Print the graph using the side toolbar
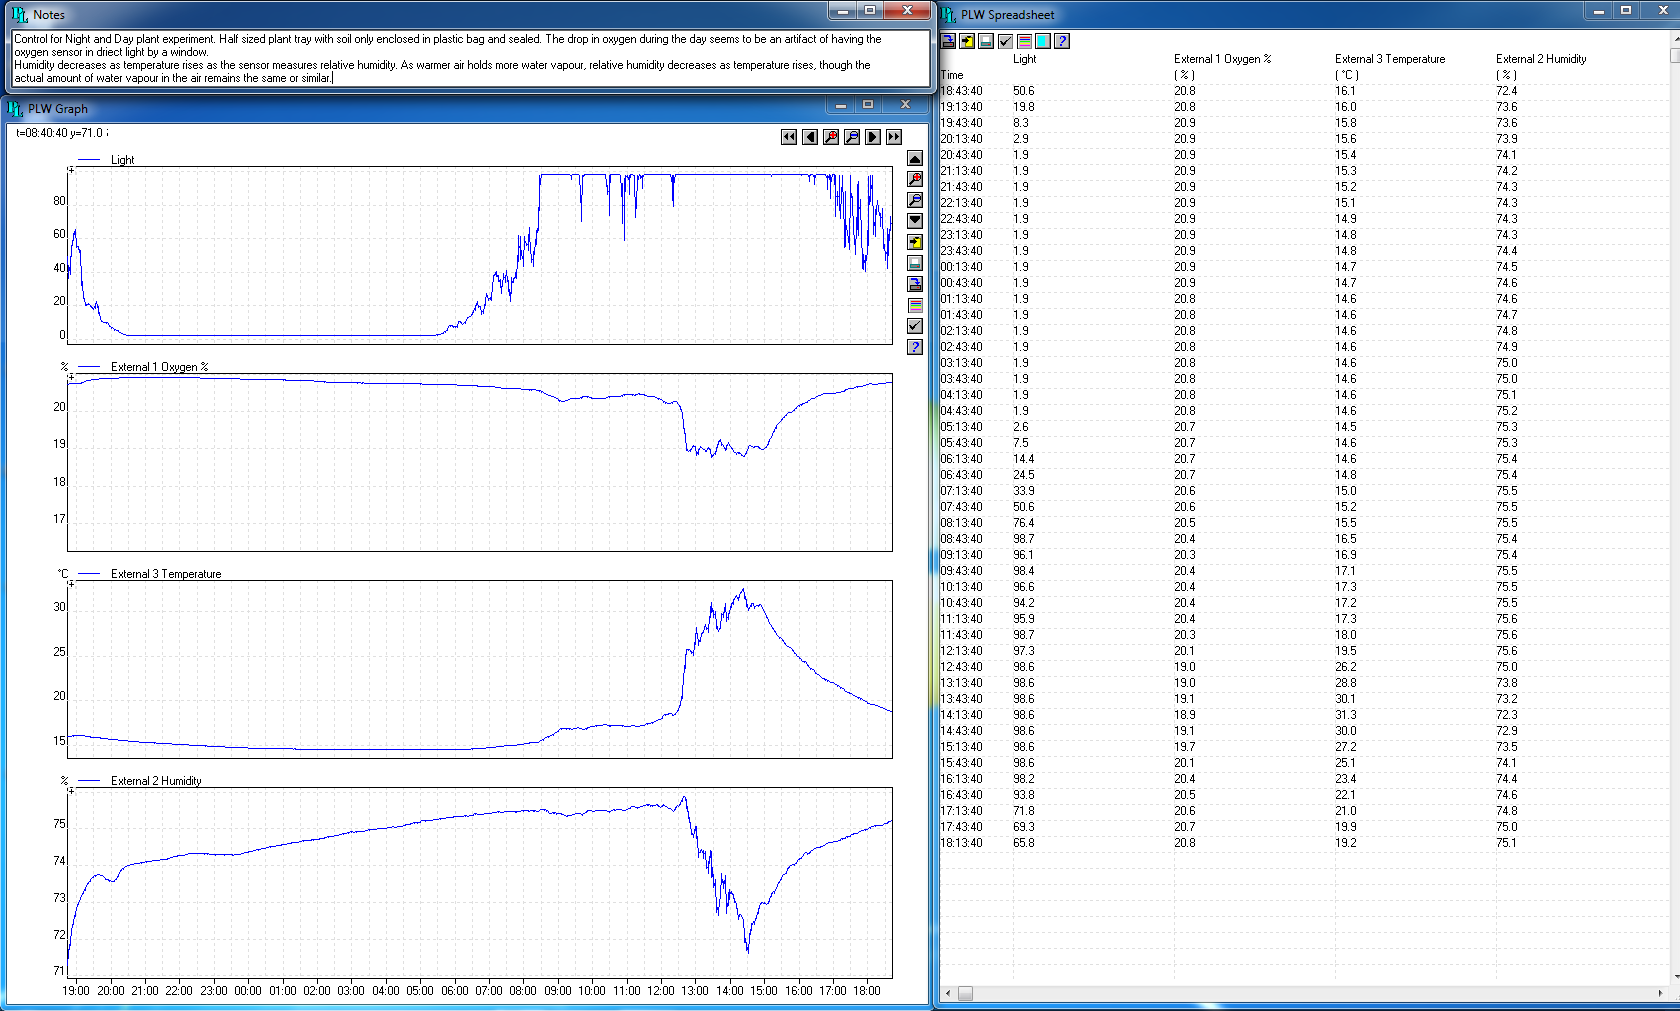This screenshot has height=1011, width=1680. pyautogui.click(x=915, y=263)
